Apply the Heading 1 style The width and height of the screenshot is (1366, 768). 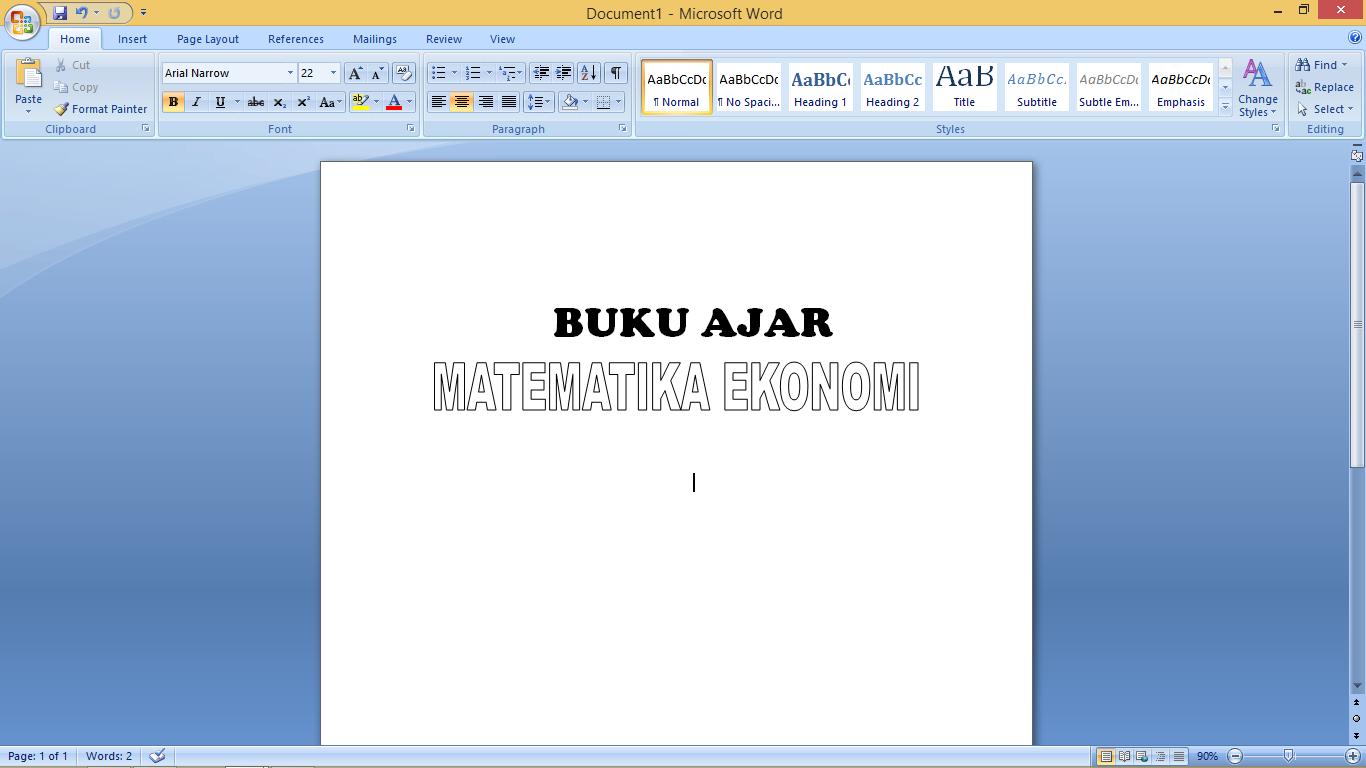click(x=820, y=87)
